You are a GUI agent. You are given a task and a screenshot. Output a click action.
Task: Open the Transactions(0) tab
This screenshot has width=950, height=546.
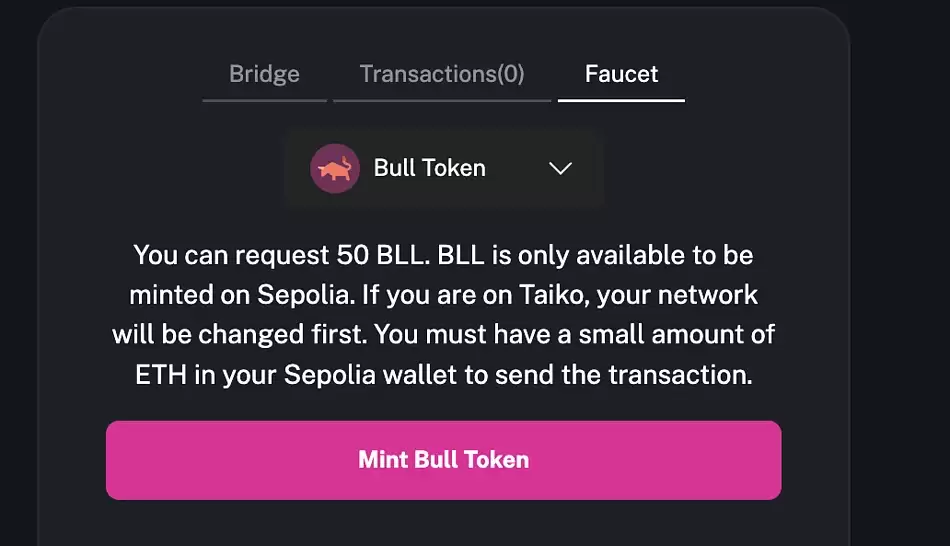tap(442, 74)
